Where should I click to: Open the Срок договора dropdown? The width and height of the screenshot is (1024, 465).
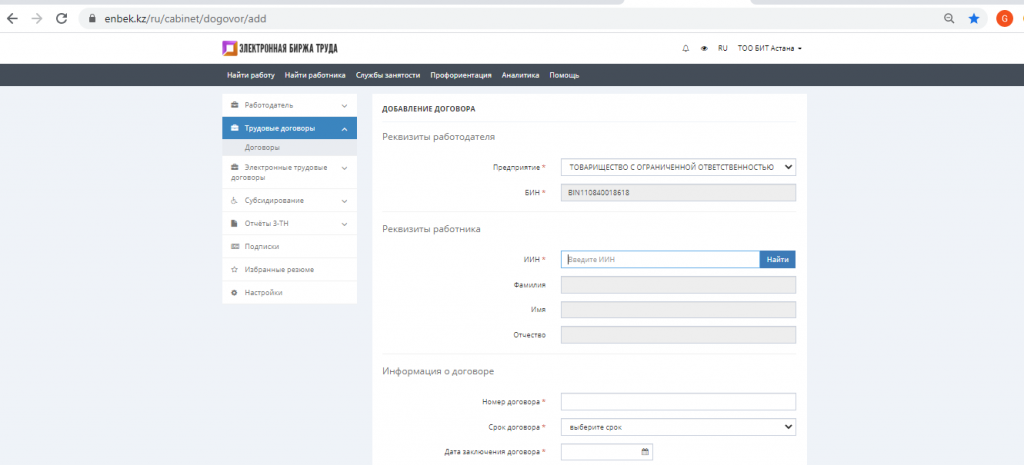coord(678,428)
